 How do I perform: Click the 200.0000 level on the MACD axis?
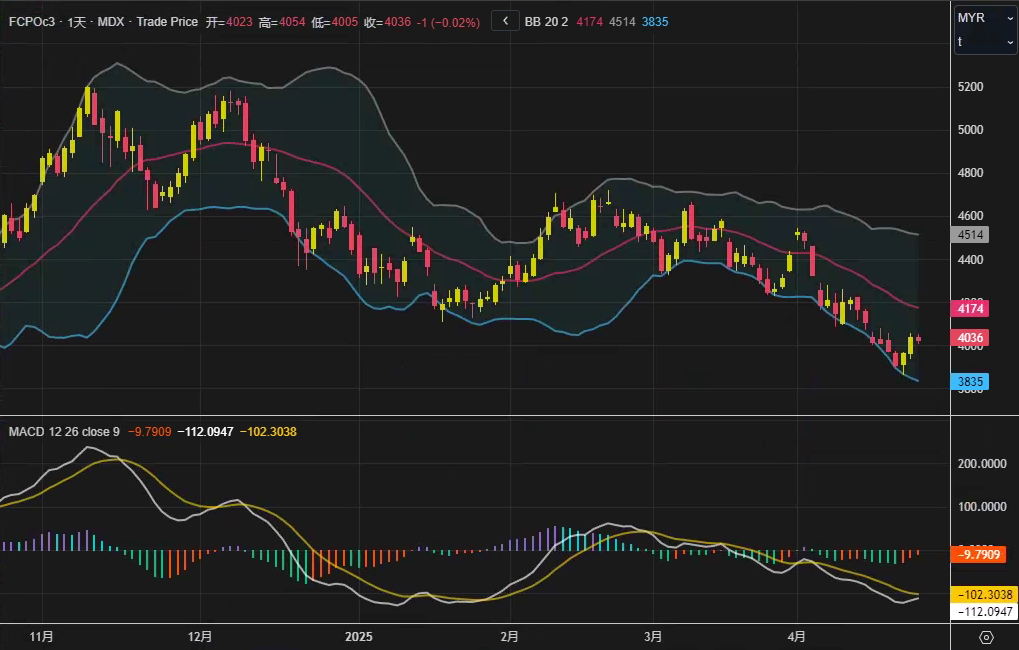[x=981, y=464]
